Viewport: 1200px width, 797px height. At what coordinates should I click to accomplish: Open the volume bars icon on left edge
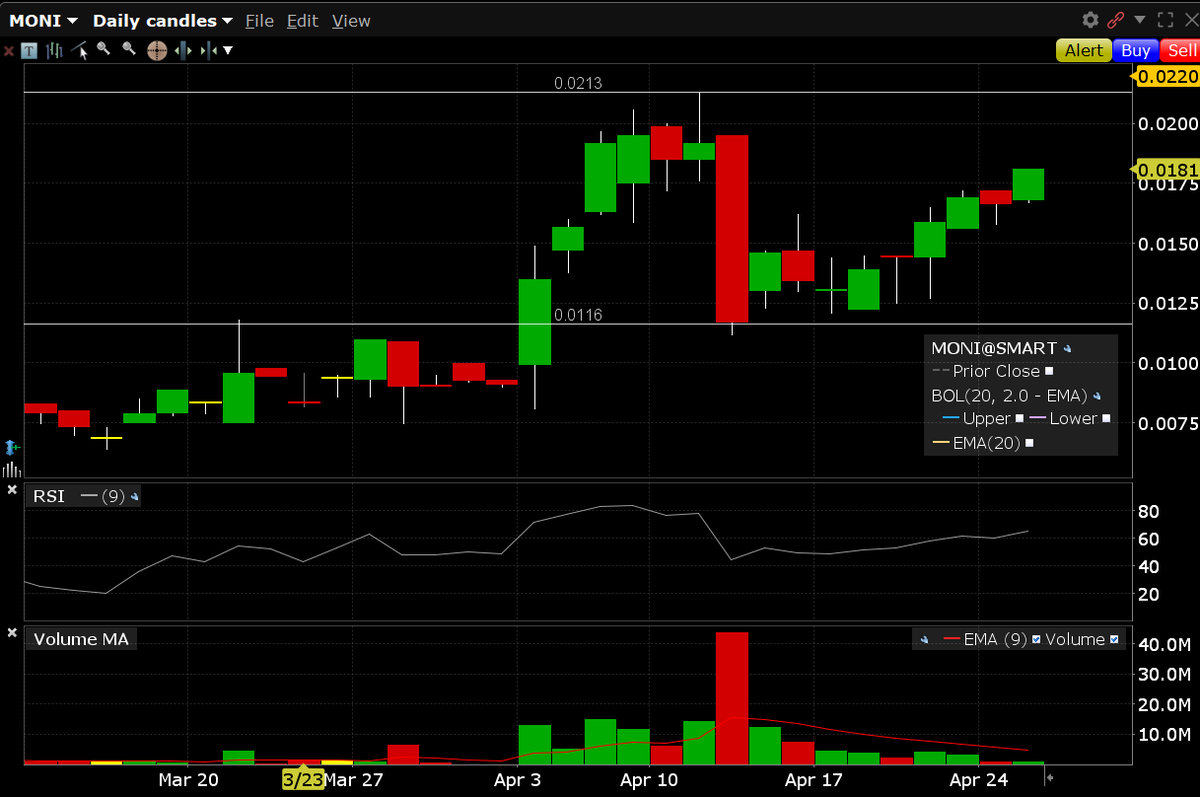pos(11,470)
